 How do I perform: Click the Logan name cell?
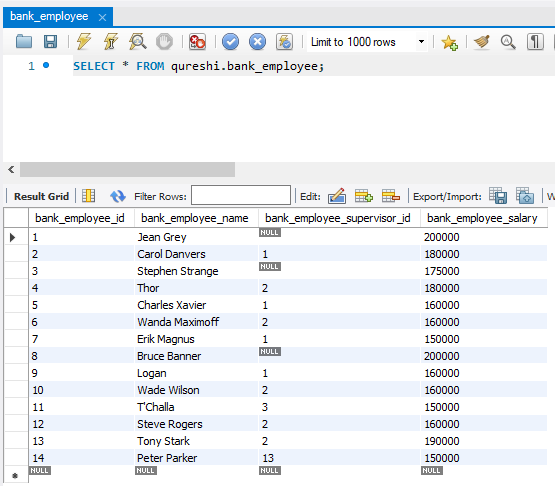pos(196,373)
